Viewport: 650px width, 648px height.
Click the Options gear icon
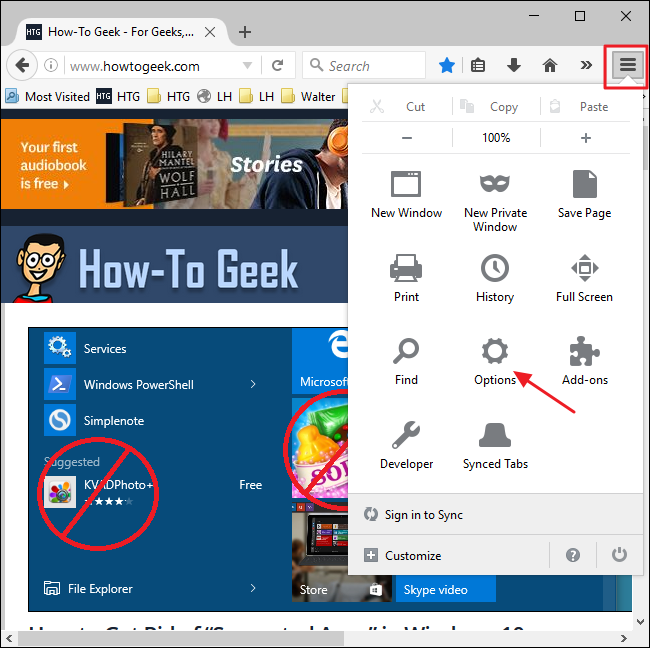click(x=495, y=351)
